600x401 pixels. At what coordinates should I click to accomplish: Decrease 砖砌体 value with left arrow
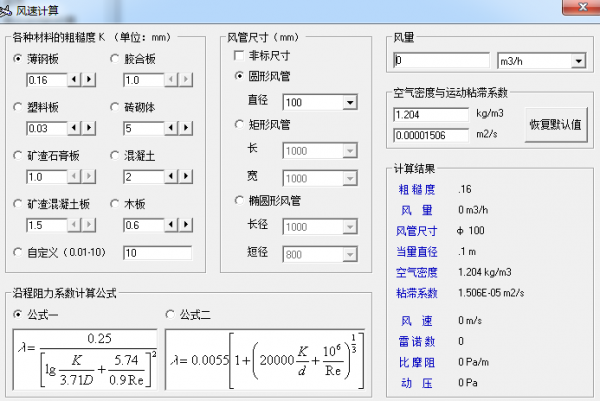171,128
